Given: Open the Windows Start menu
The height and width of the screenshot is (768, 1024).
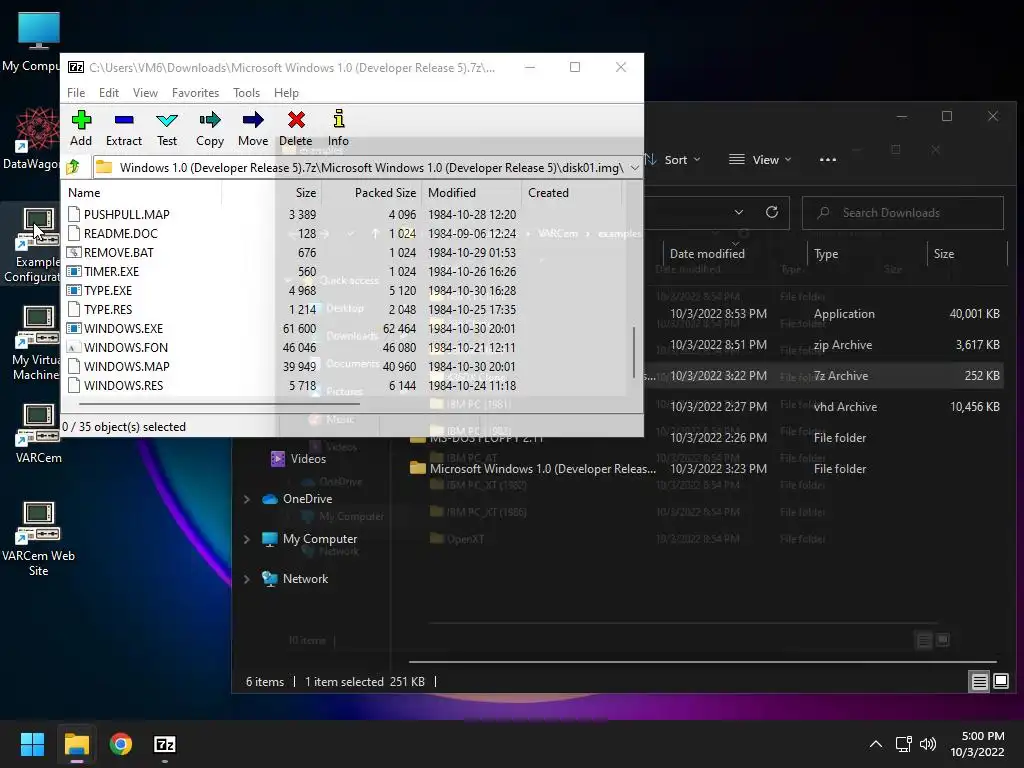Looking at the screenshot, I should tap(33, 744).
